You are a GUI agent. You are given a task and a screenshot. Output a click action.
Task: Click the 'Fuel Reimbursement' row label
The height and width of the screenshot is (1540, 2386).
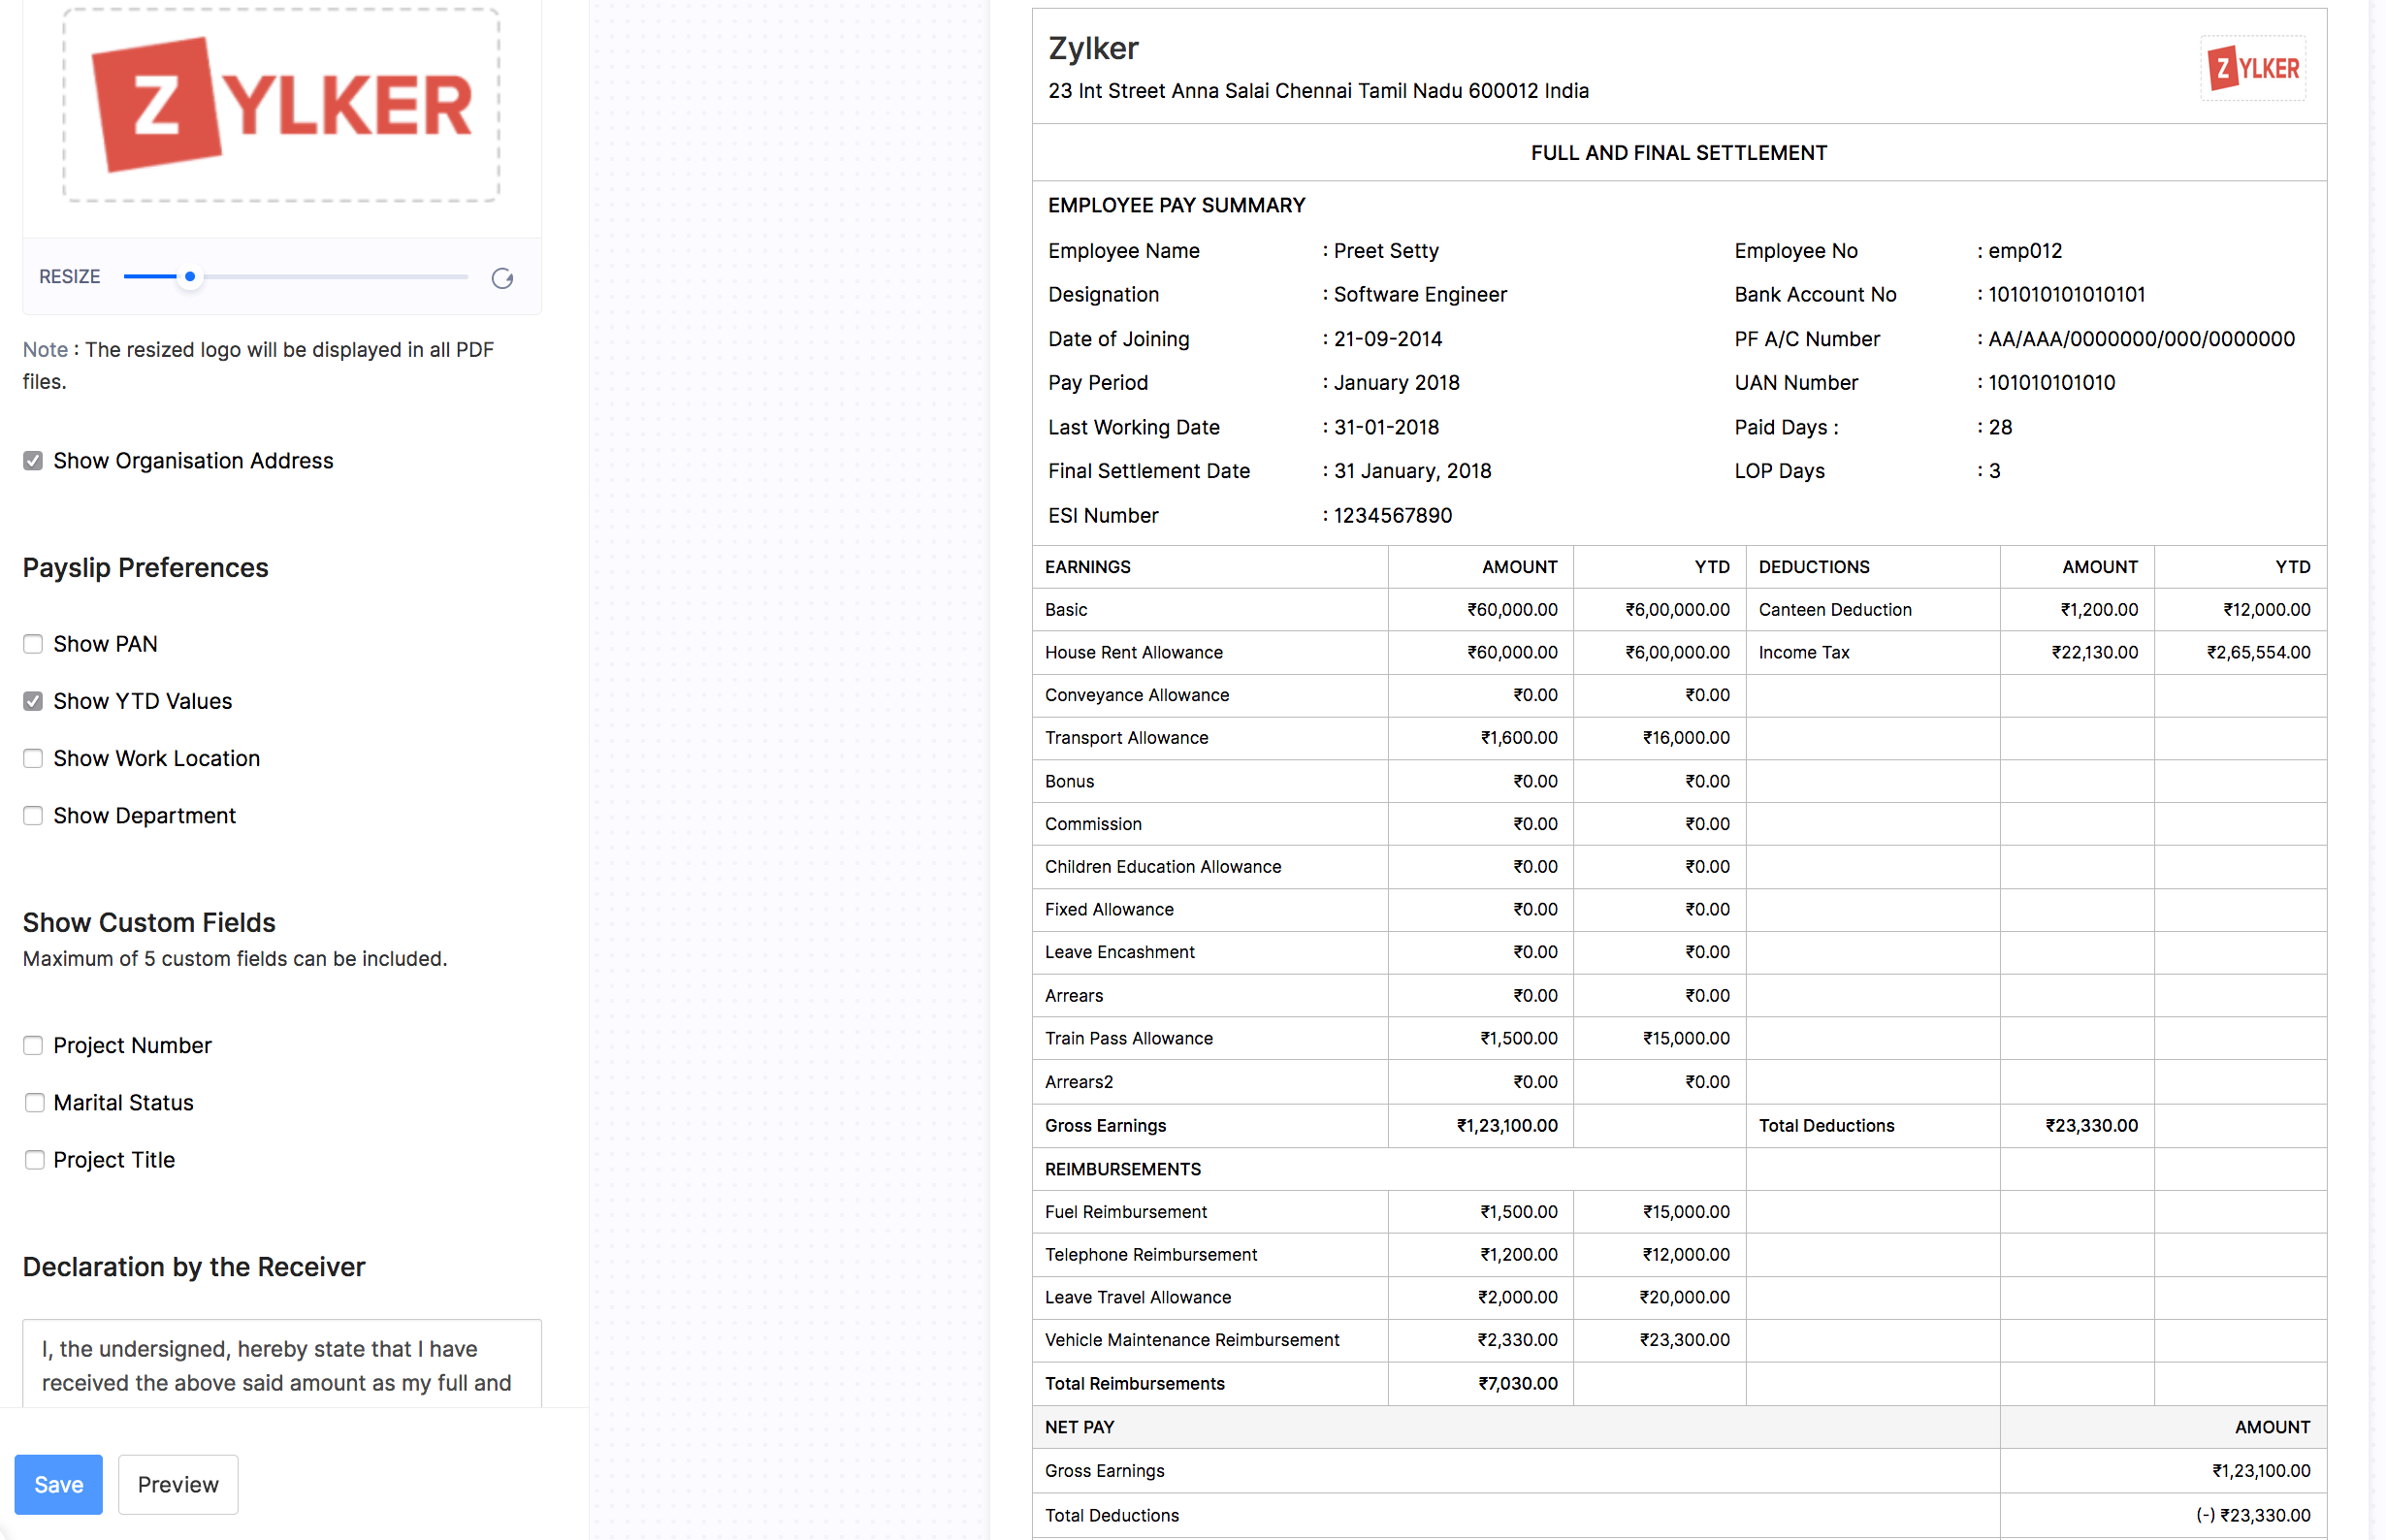point(1126,1212)
